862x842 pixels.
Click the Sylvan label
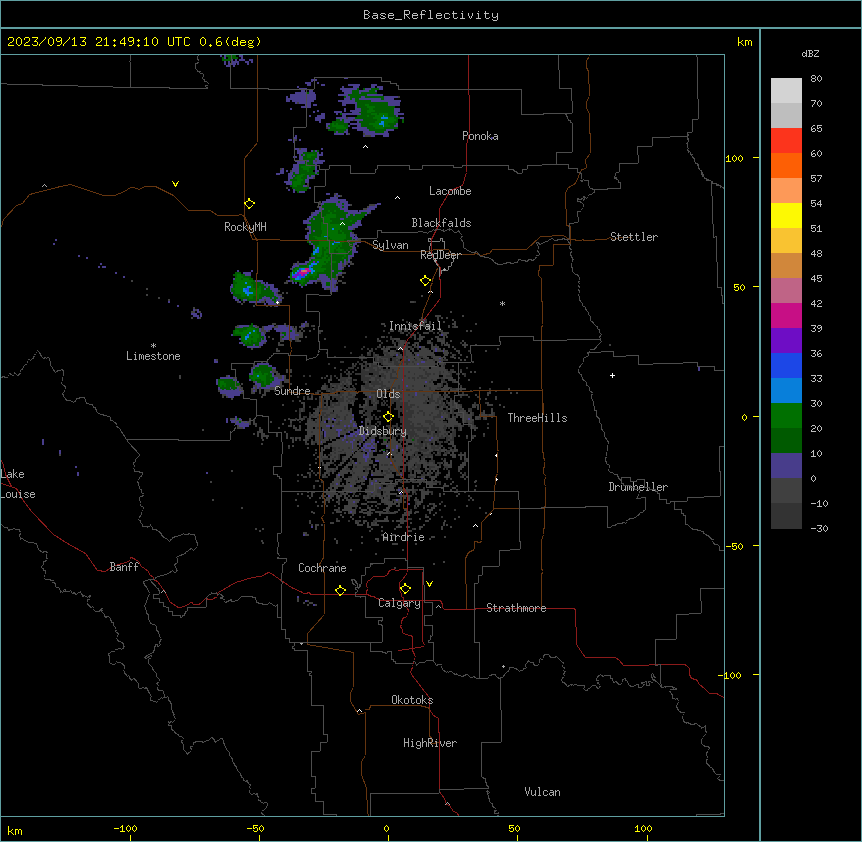[x=390, y=245]
